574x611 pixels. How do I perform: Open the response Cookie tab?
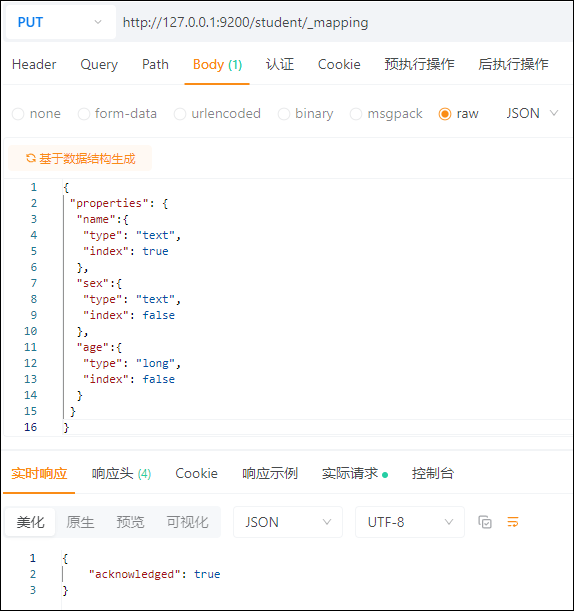pos(196,473)
